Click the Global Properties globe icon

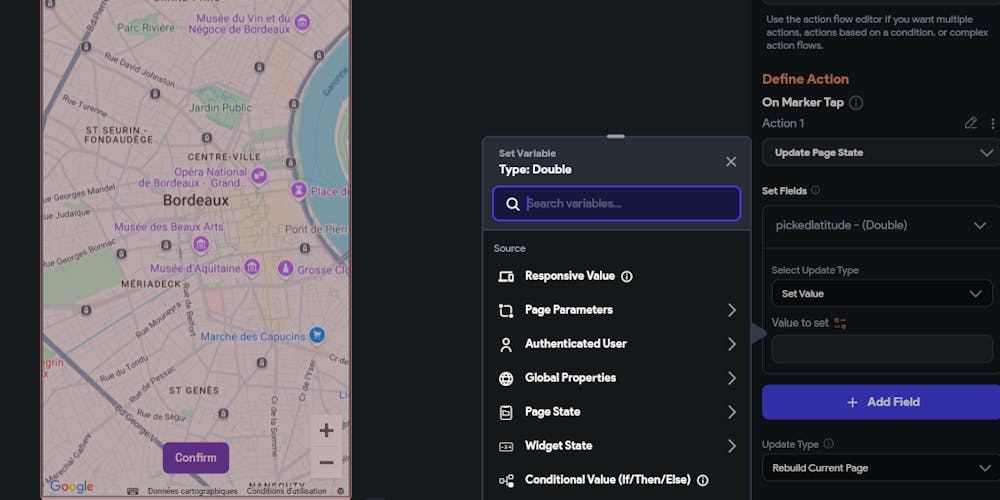[x=506, y=379]
